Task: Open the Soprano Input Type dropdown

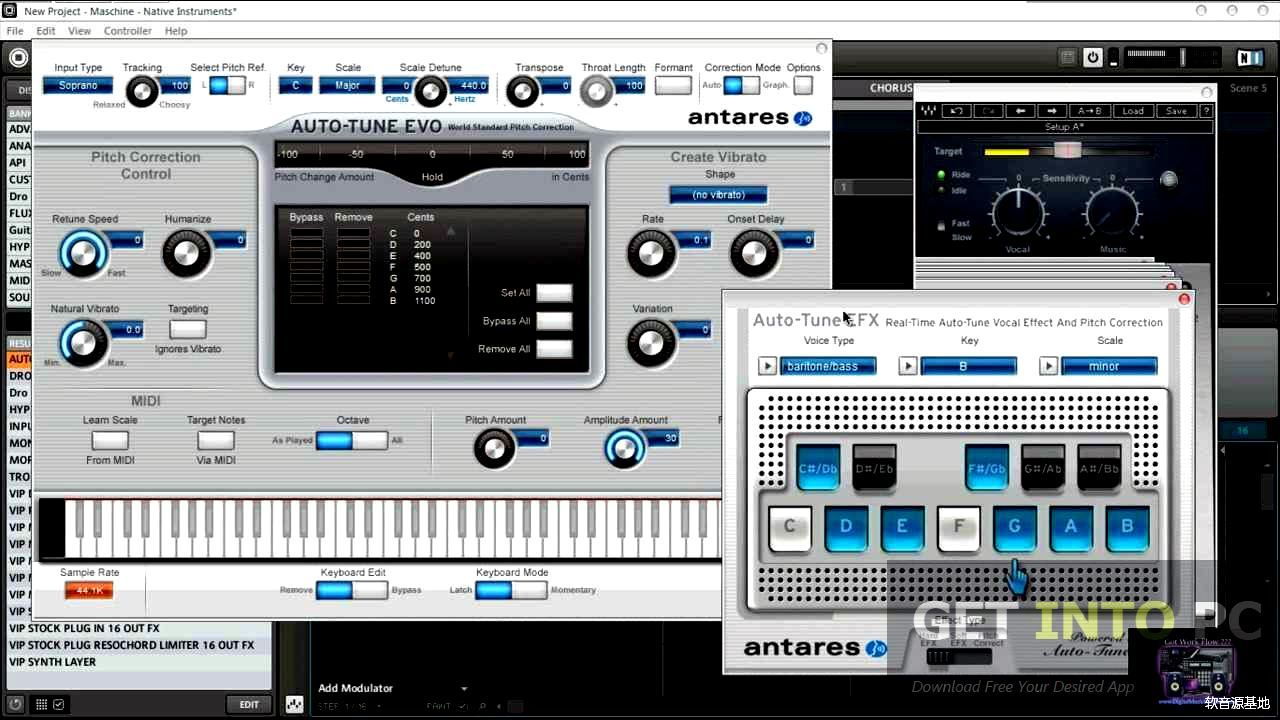Action: pyautogui.click(x=77, y=85)
